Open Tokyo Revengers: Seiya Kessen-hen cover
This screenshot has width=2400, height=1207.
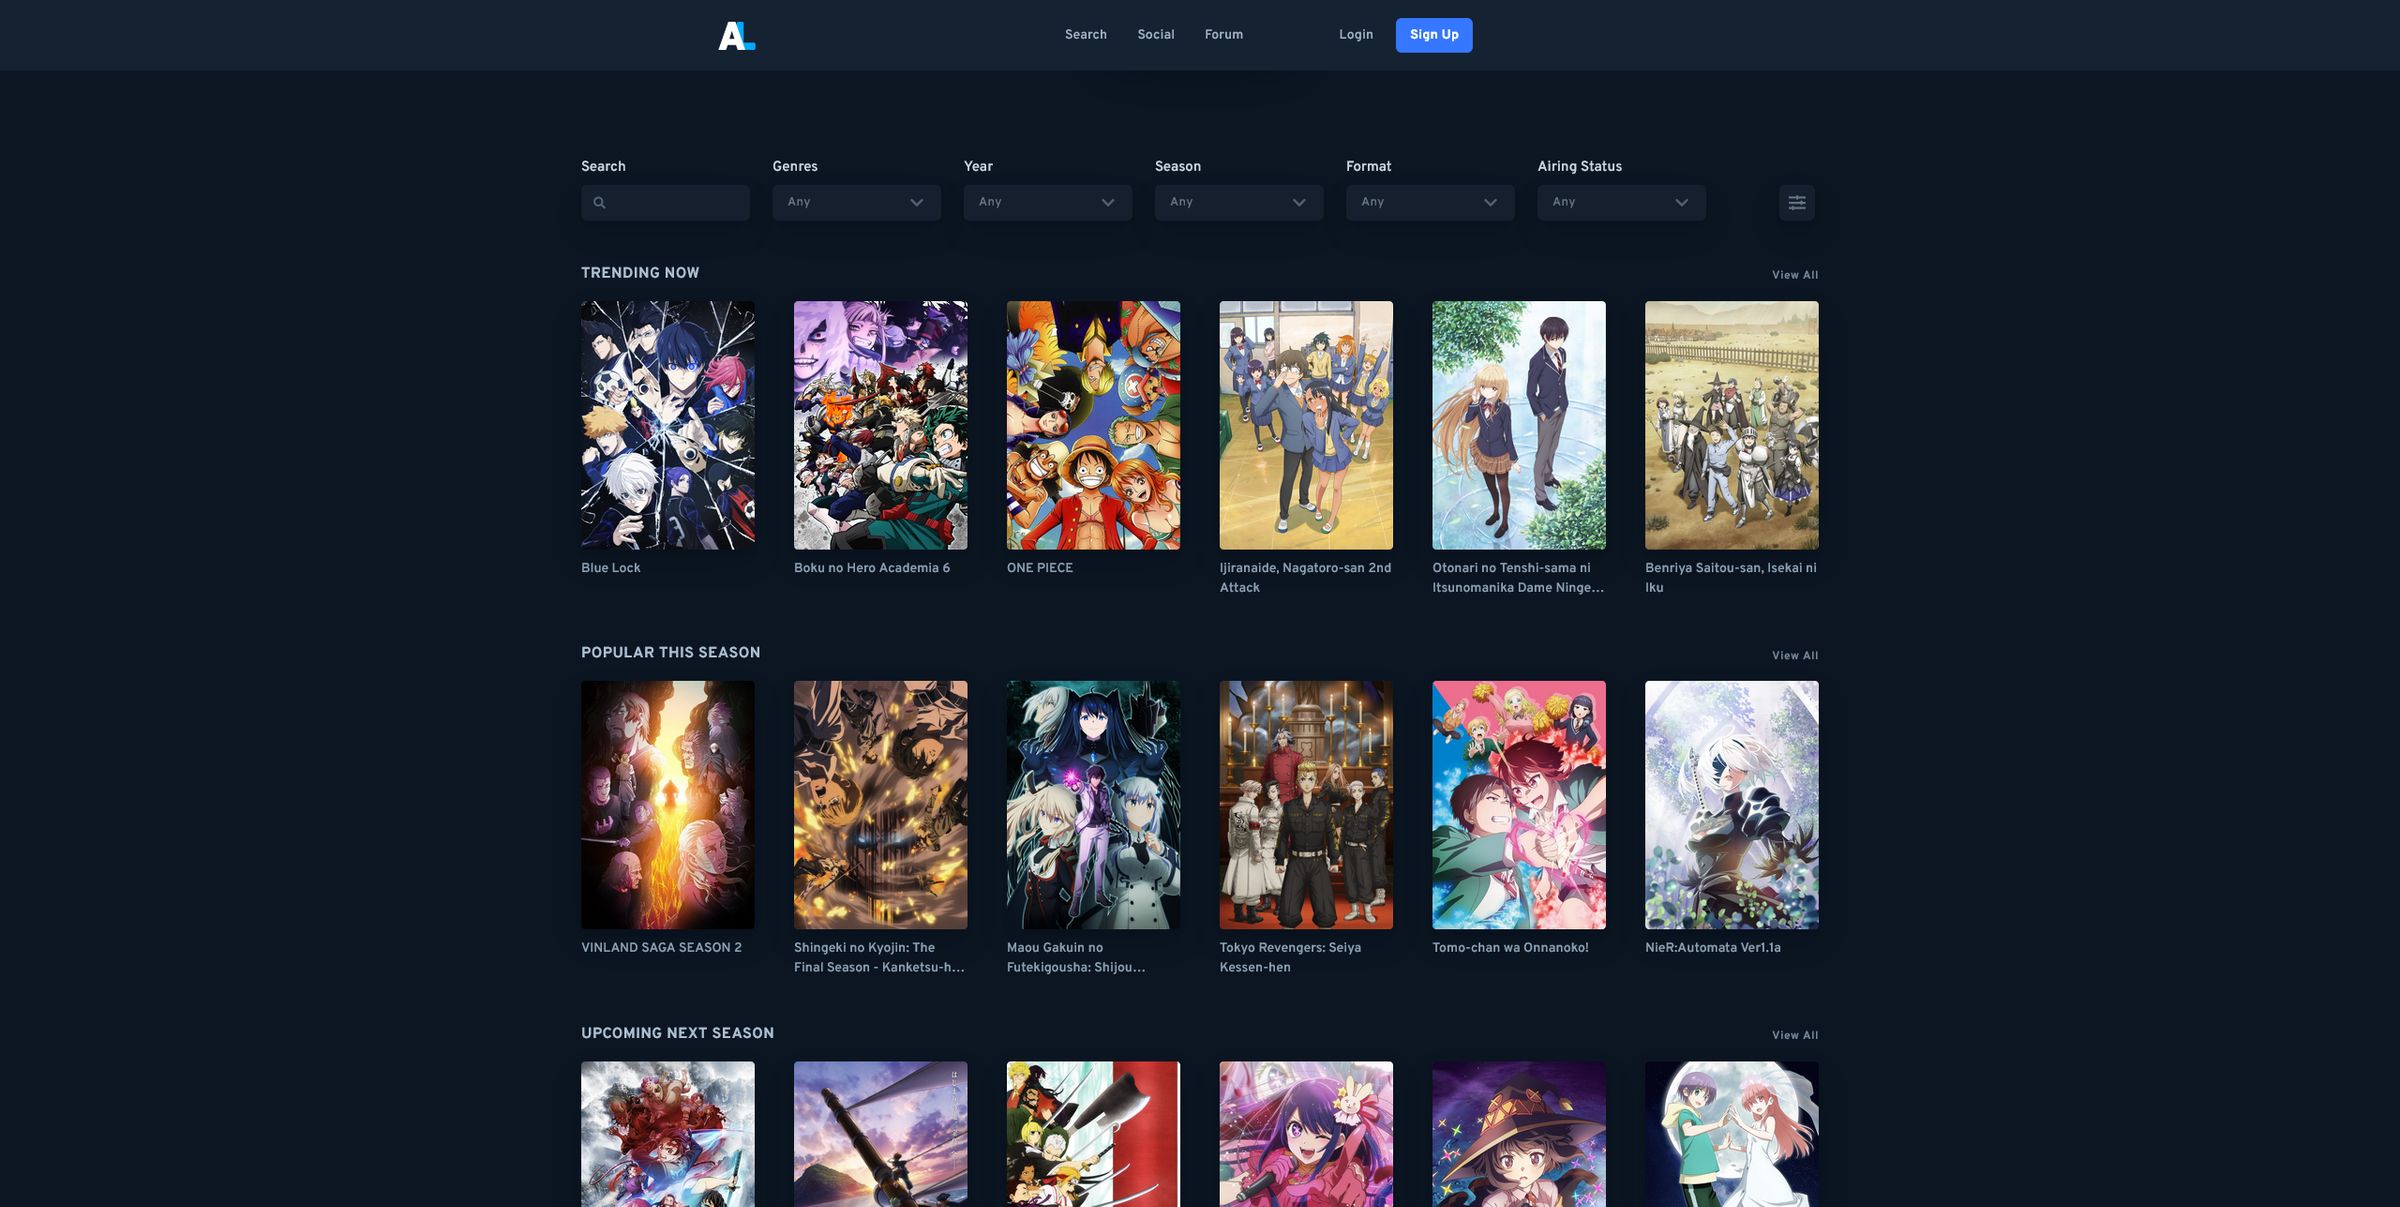pos(1306,805)
